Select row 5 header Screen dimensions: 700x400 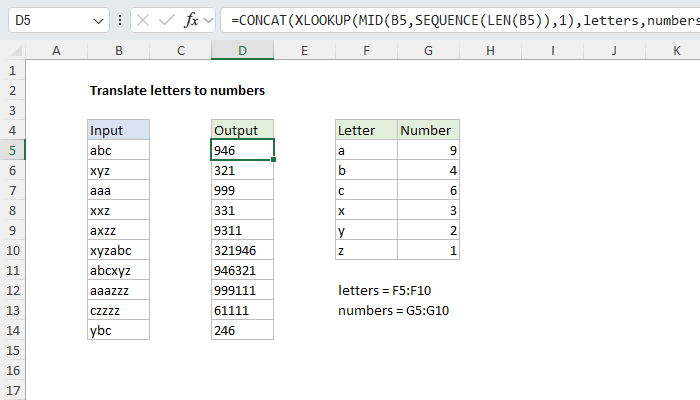pos(12,150)
